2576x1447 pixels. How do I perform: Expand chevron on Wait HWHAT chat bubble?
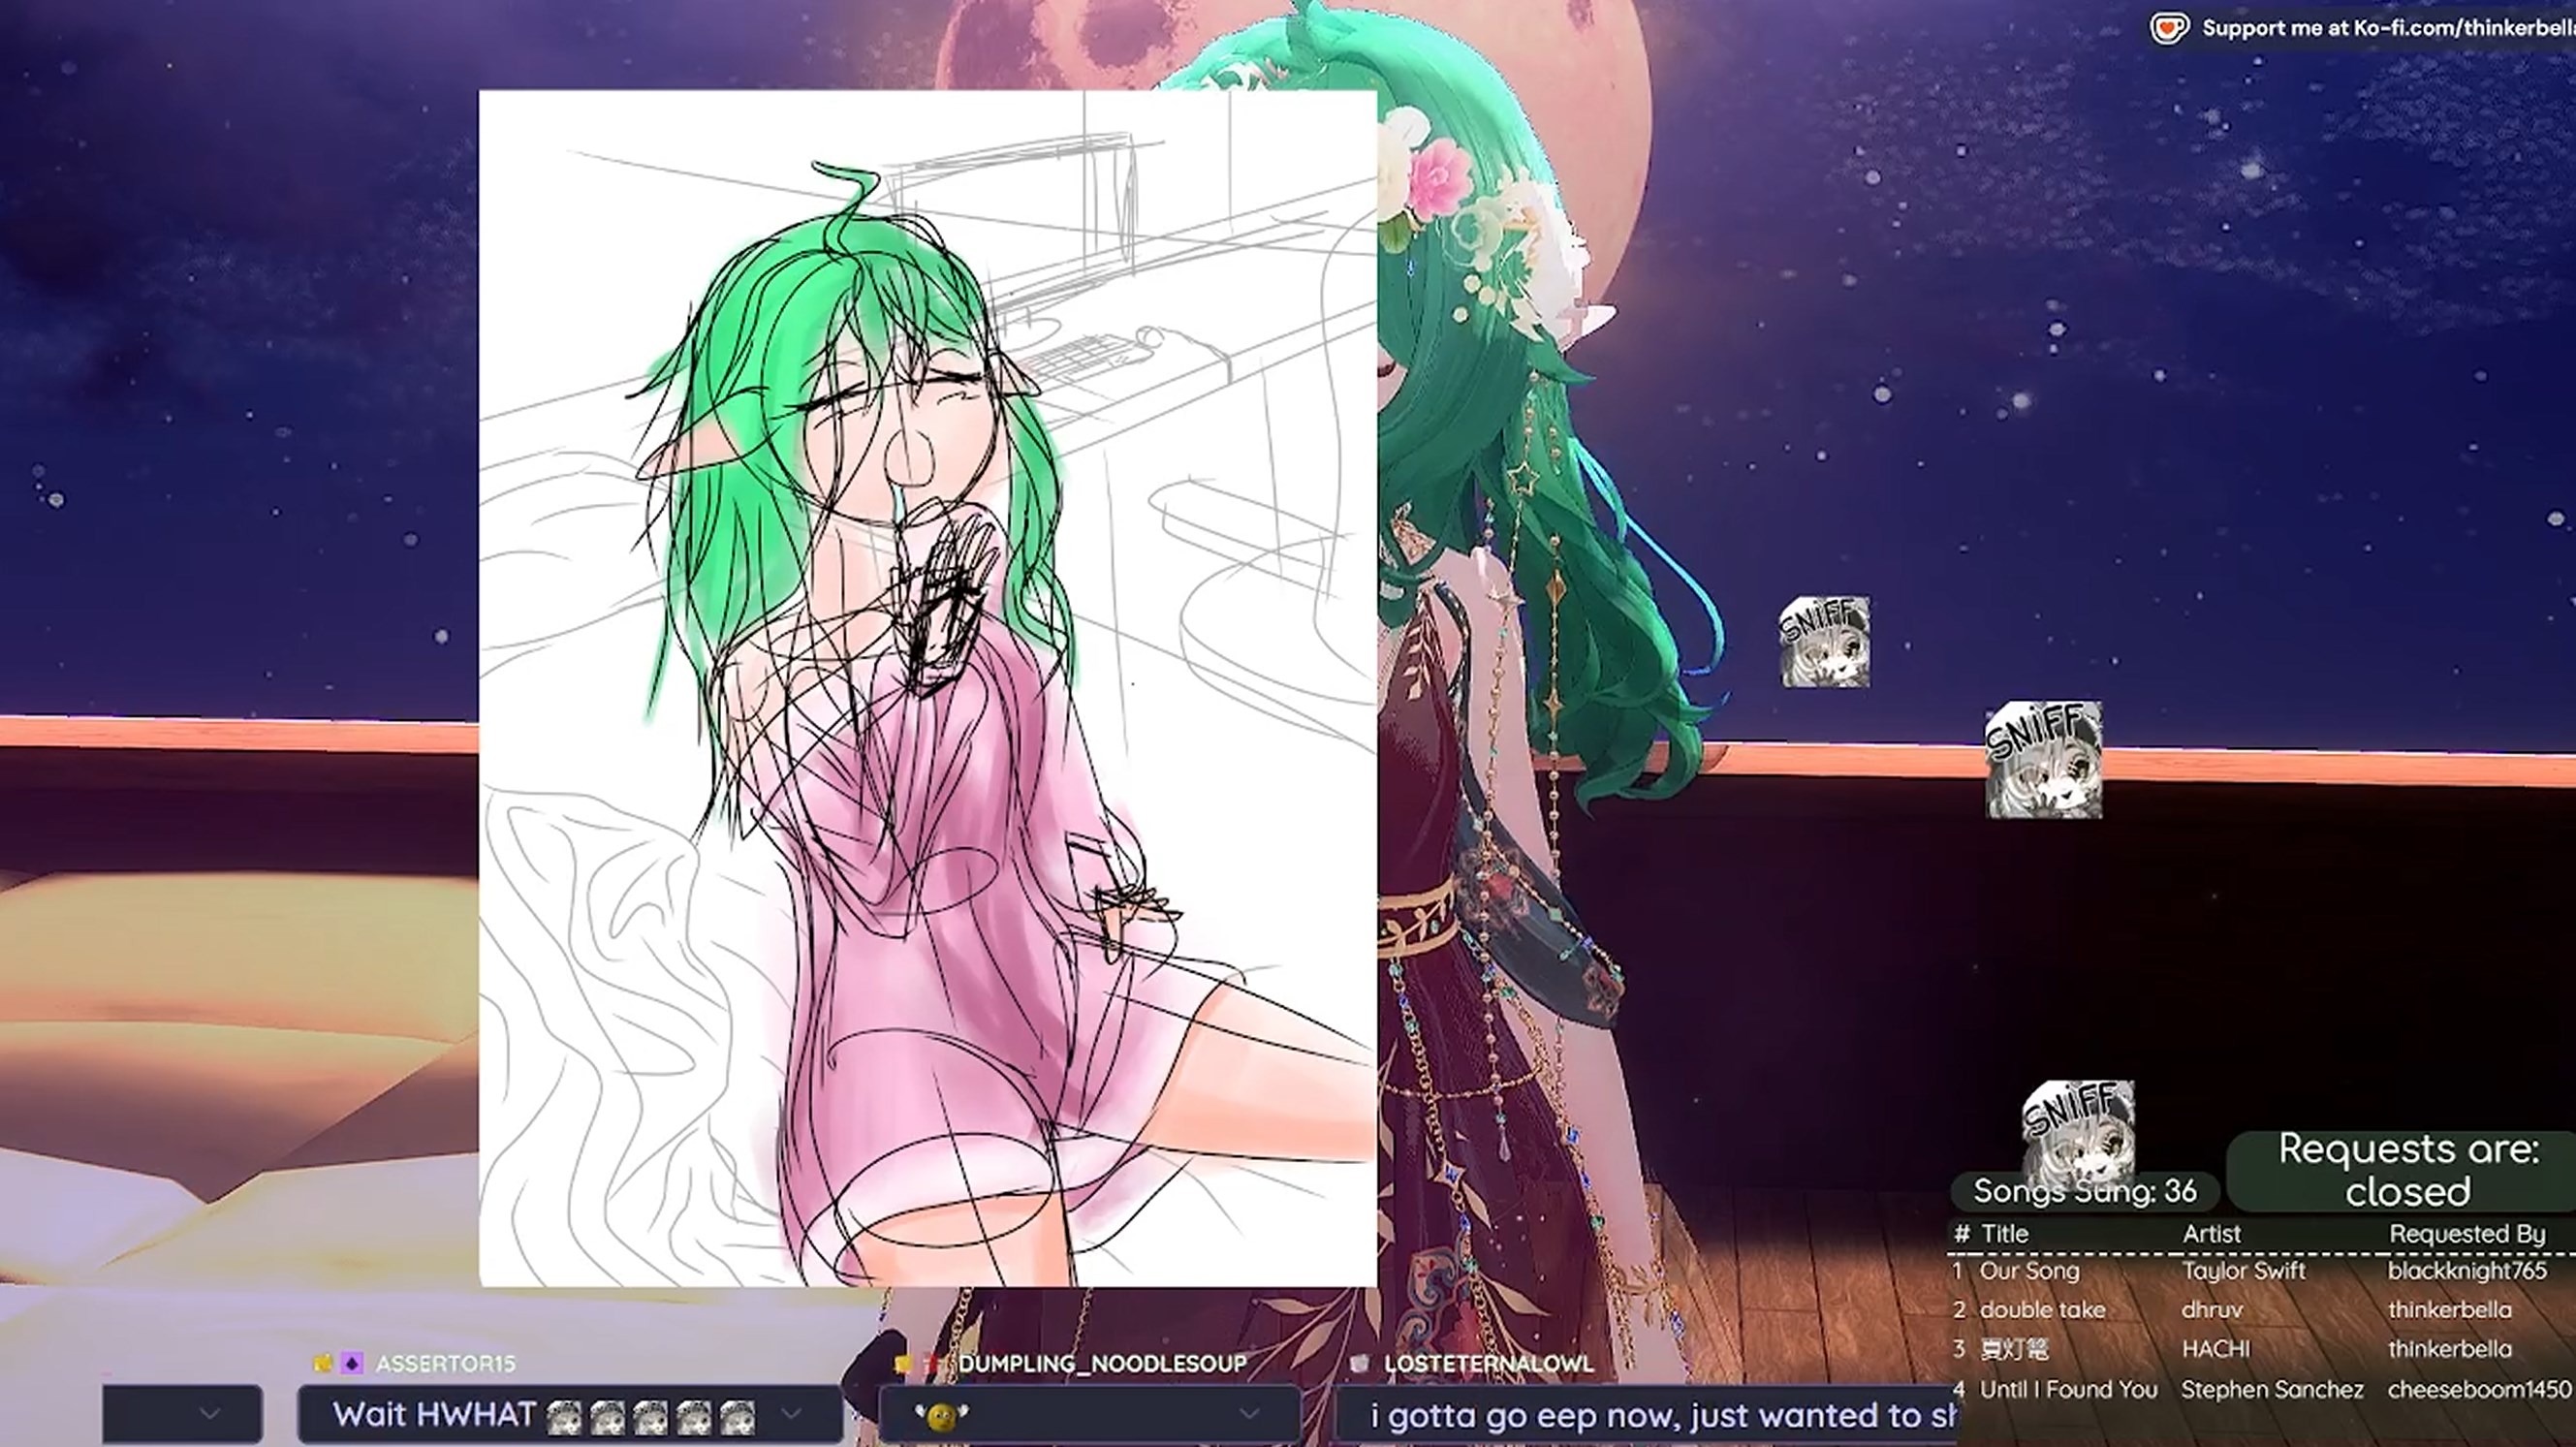(x=791, y=1413)
